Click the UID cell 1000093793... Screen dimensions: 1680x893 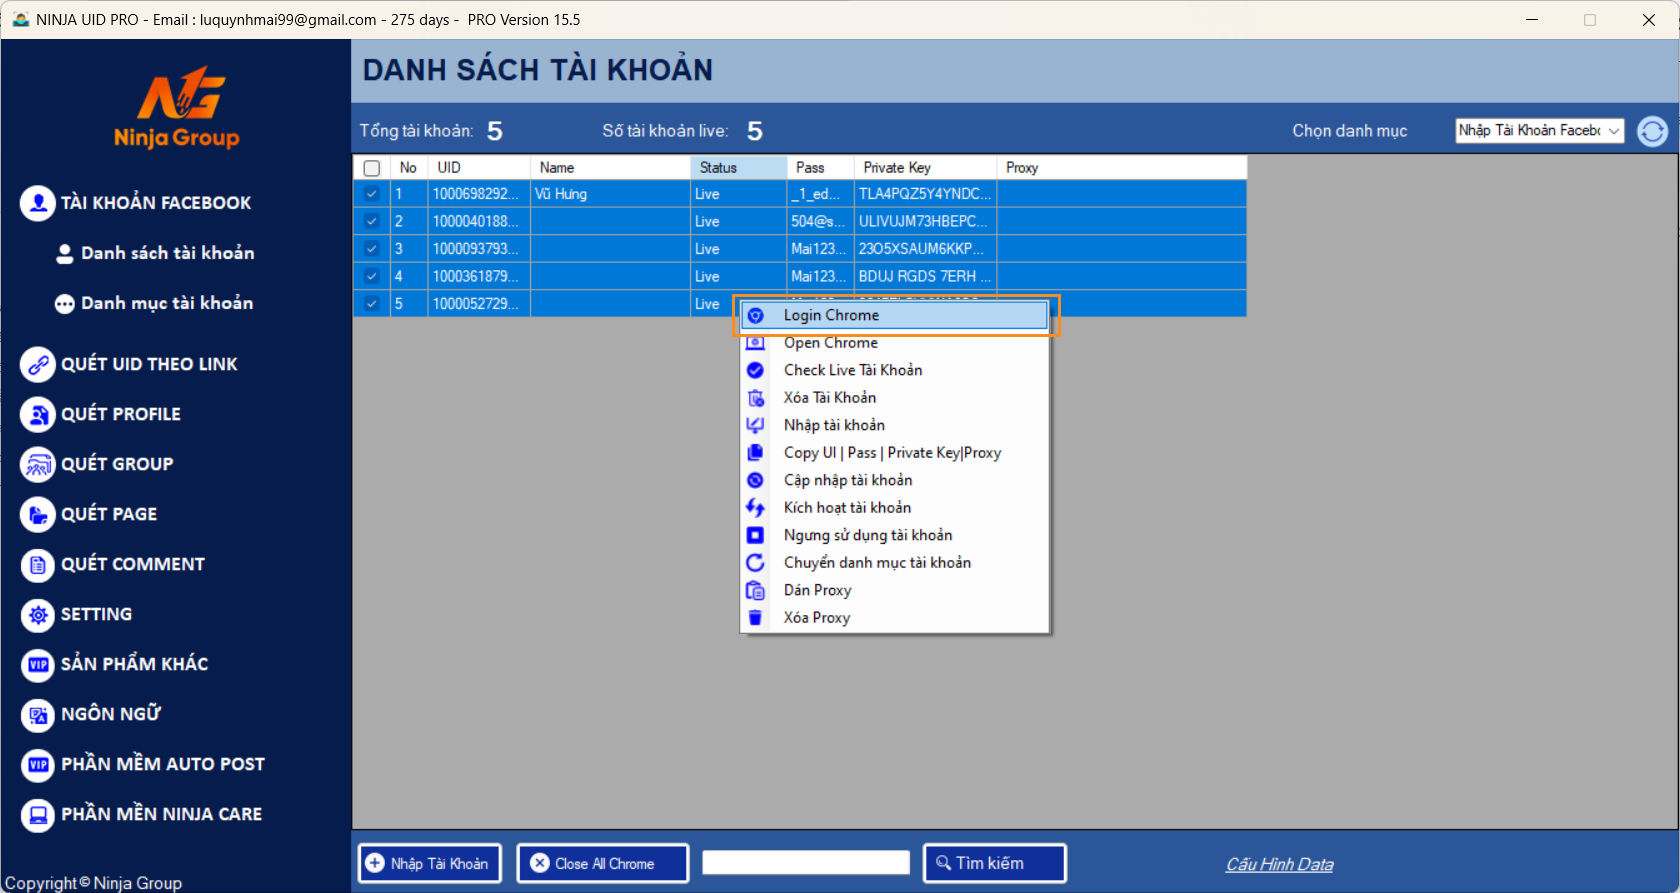pos(479,249)
